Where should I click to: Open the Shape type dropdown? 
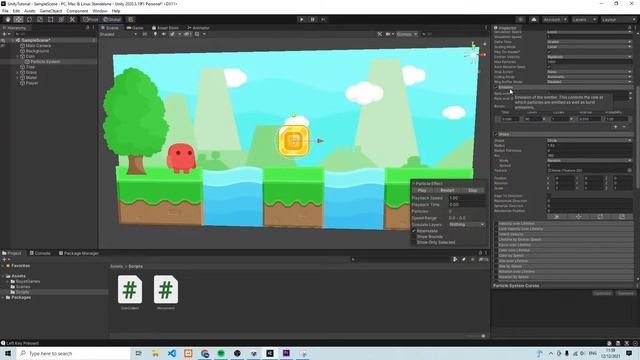(589, 140)
